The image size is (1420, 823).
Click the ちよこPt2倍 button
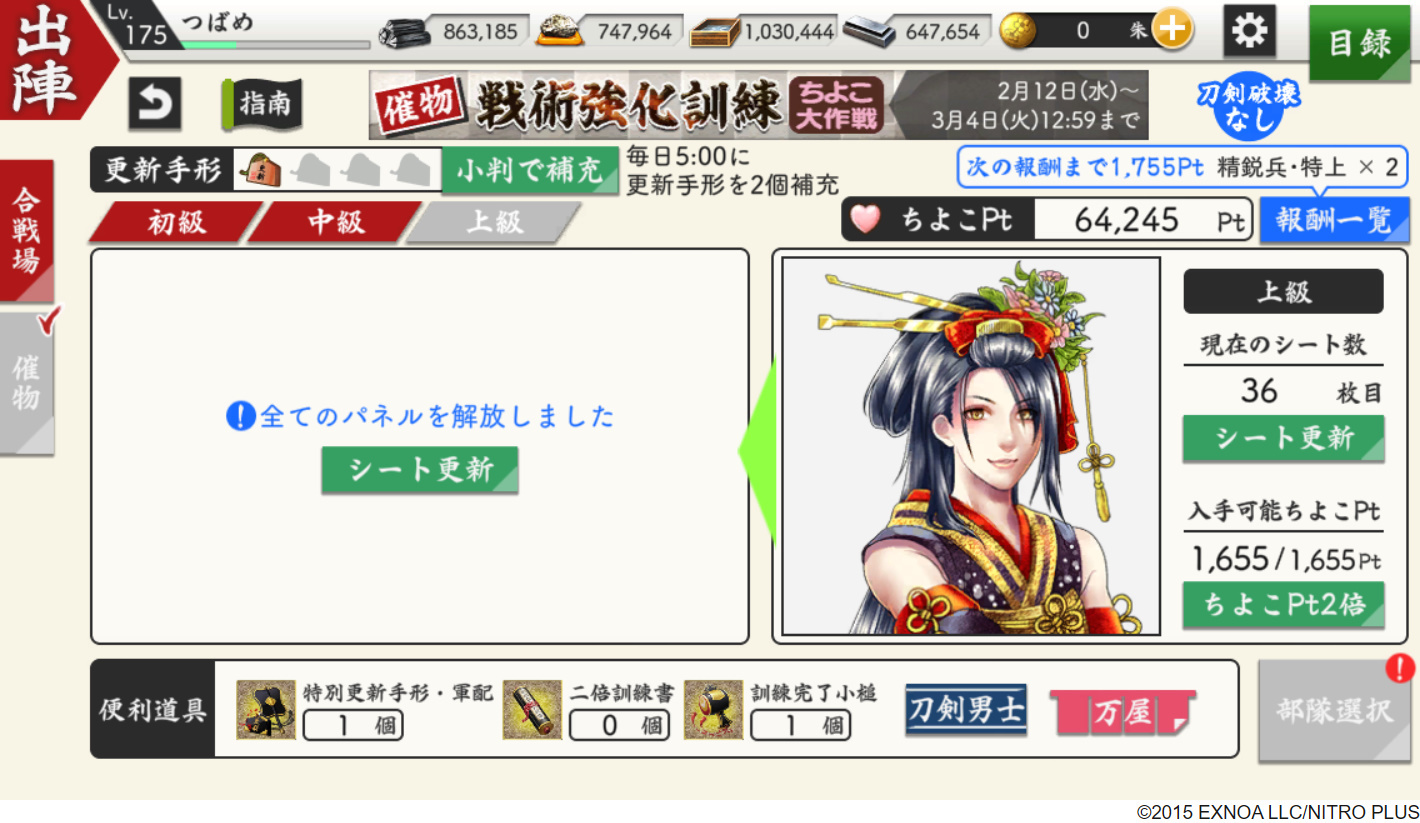click(1284, 605)
